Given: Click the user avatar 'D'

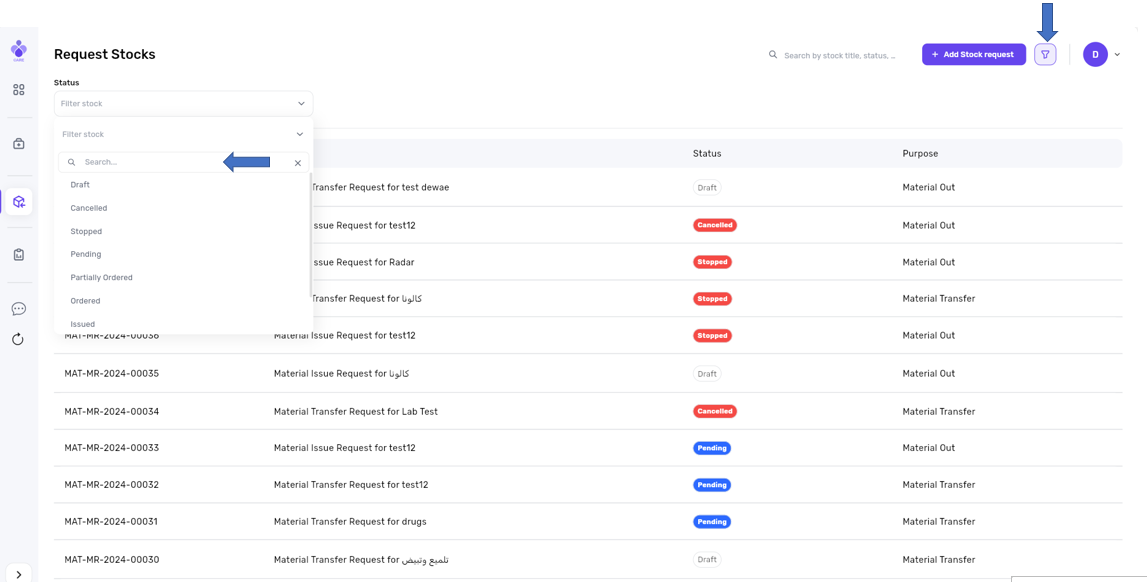Looking at the screenshot, I should pyautogui.click(x=1095, y=55).
